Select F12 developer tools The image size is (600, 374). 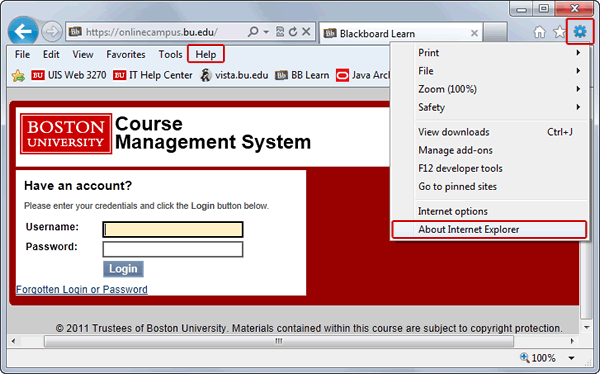[x=489, y=168]
